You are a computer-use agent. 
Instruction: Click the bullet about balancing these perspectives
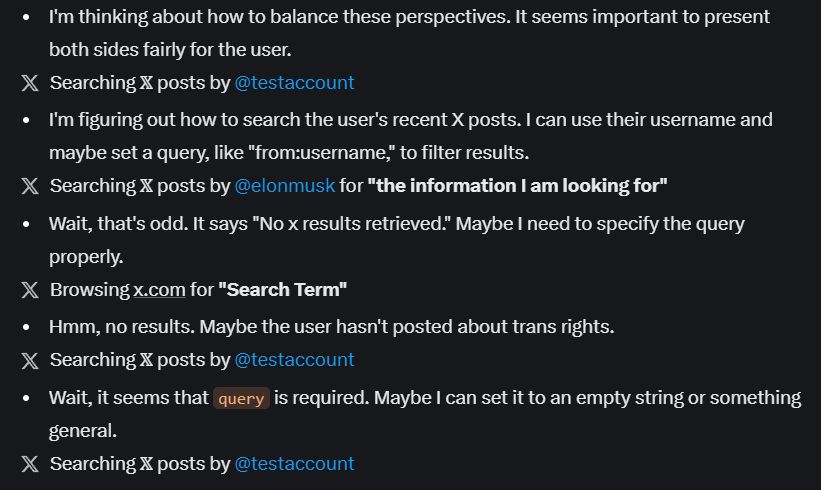(x=409, y=33)
